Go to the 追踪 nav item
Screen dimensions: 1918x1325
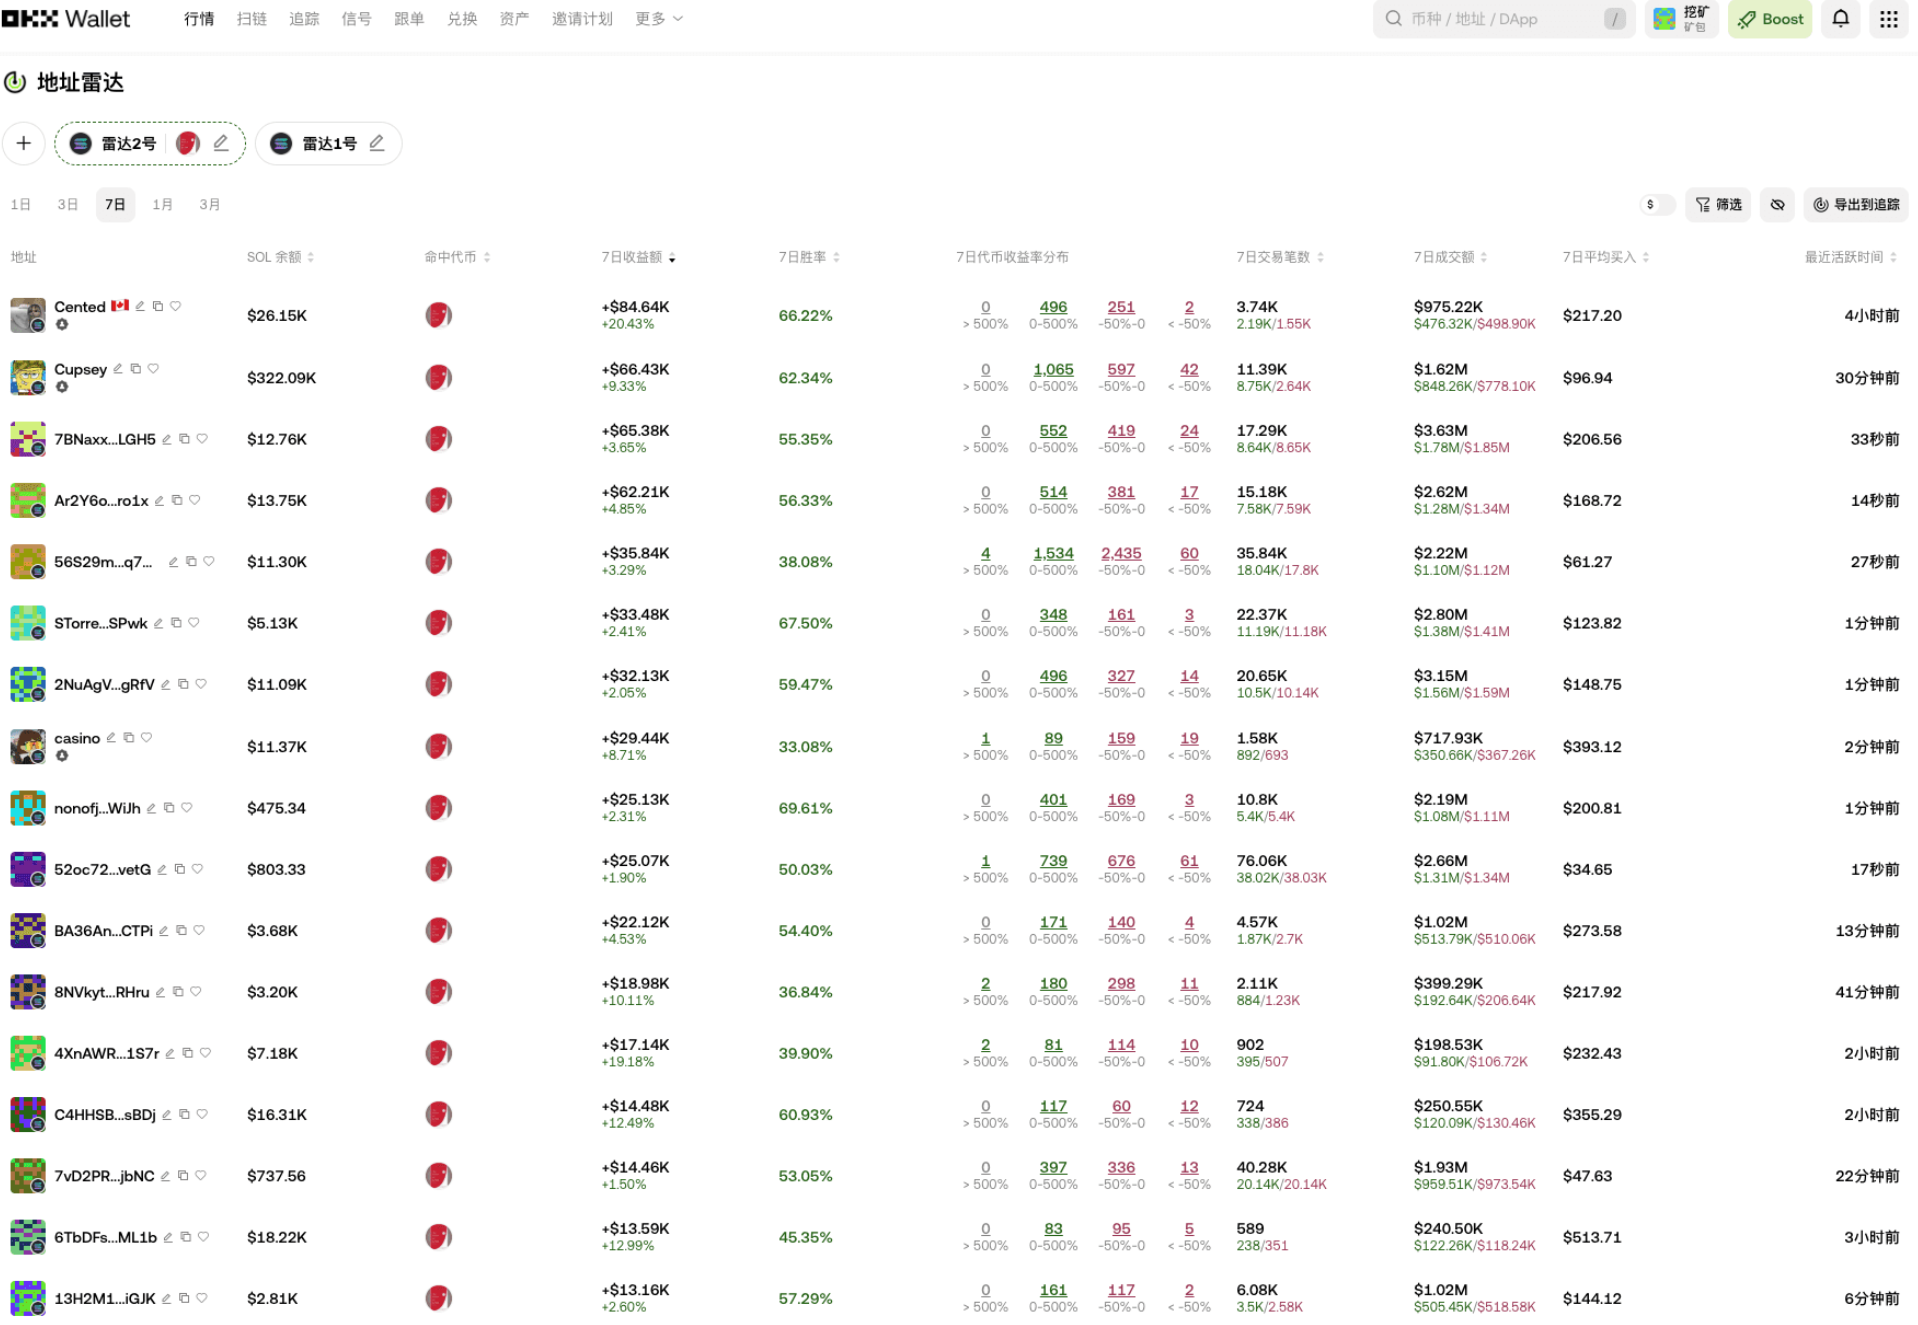(x=304, y=19)
